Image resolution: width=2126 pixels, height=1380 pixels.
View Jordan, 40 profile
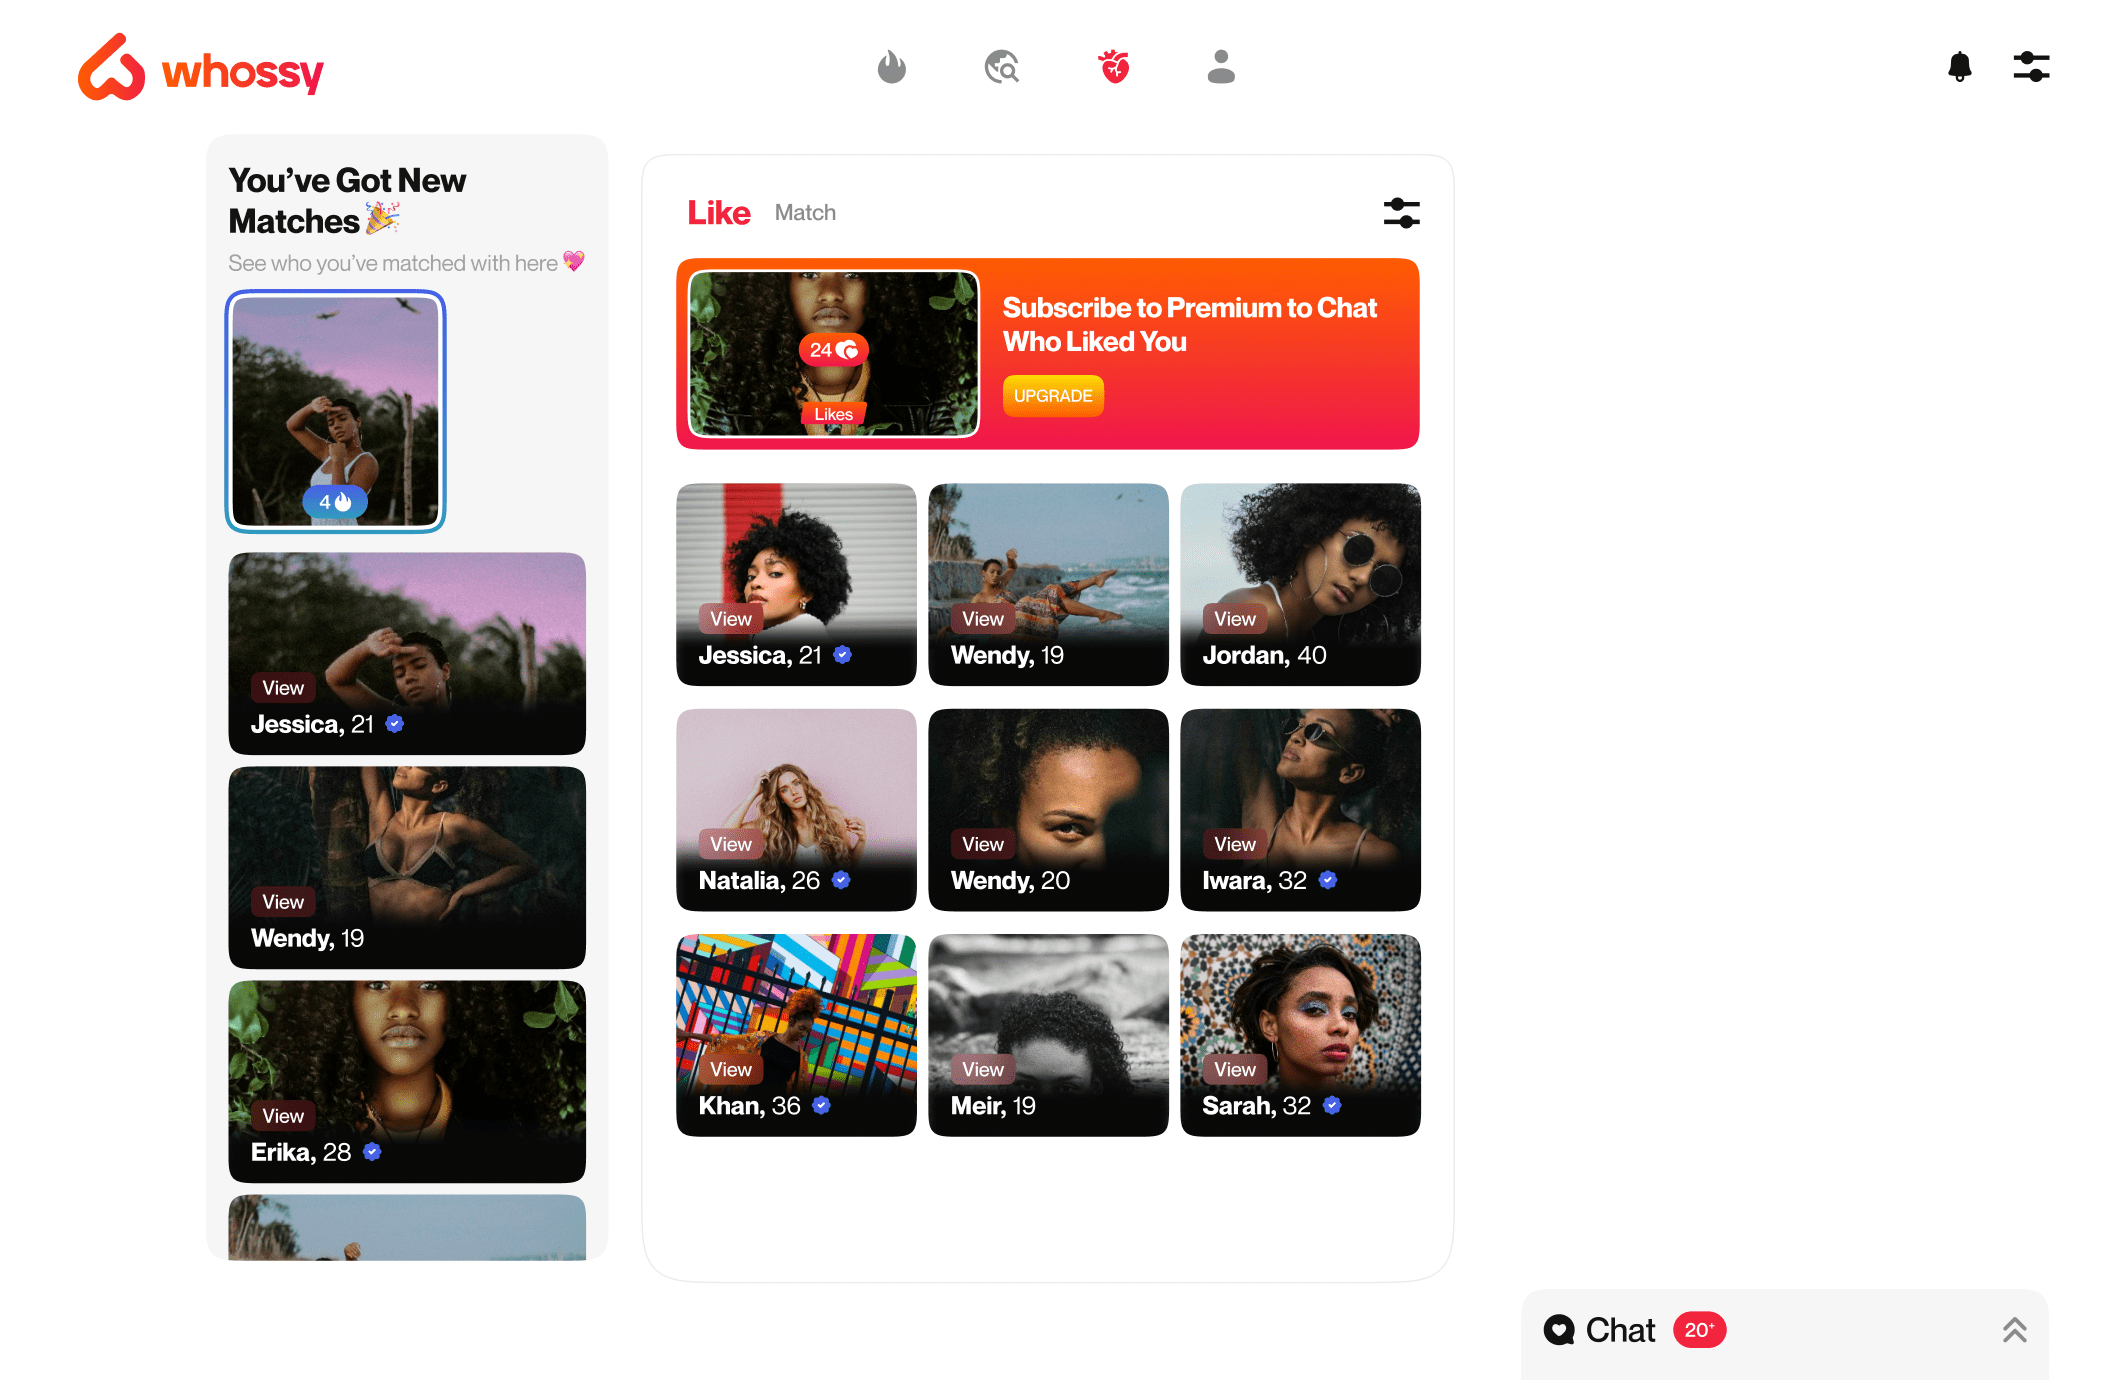1235,619
